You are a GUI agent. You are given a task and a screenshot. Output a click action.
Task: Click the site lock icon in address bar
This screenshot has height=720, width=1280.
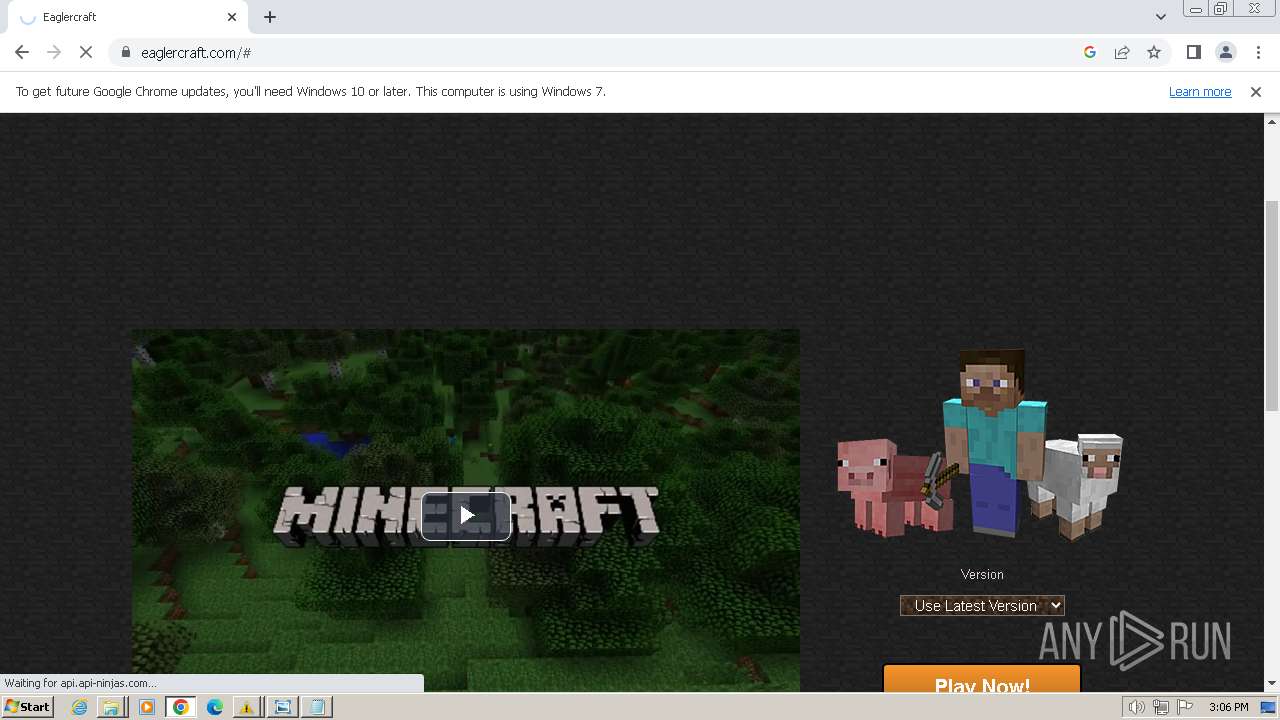[x=126, y=52]
